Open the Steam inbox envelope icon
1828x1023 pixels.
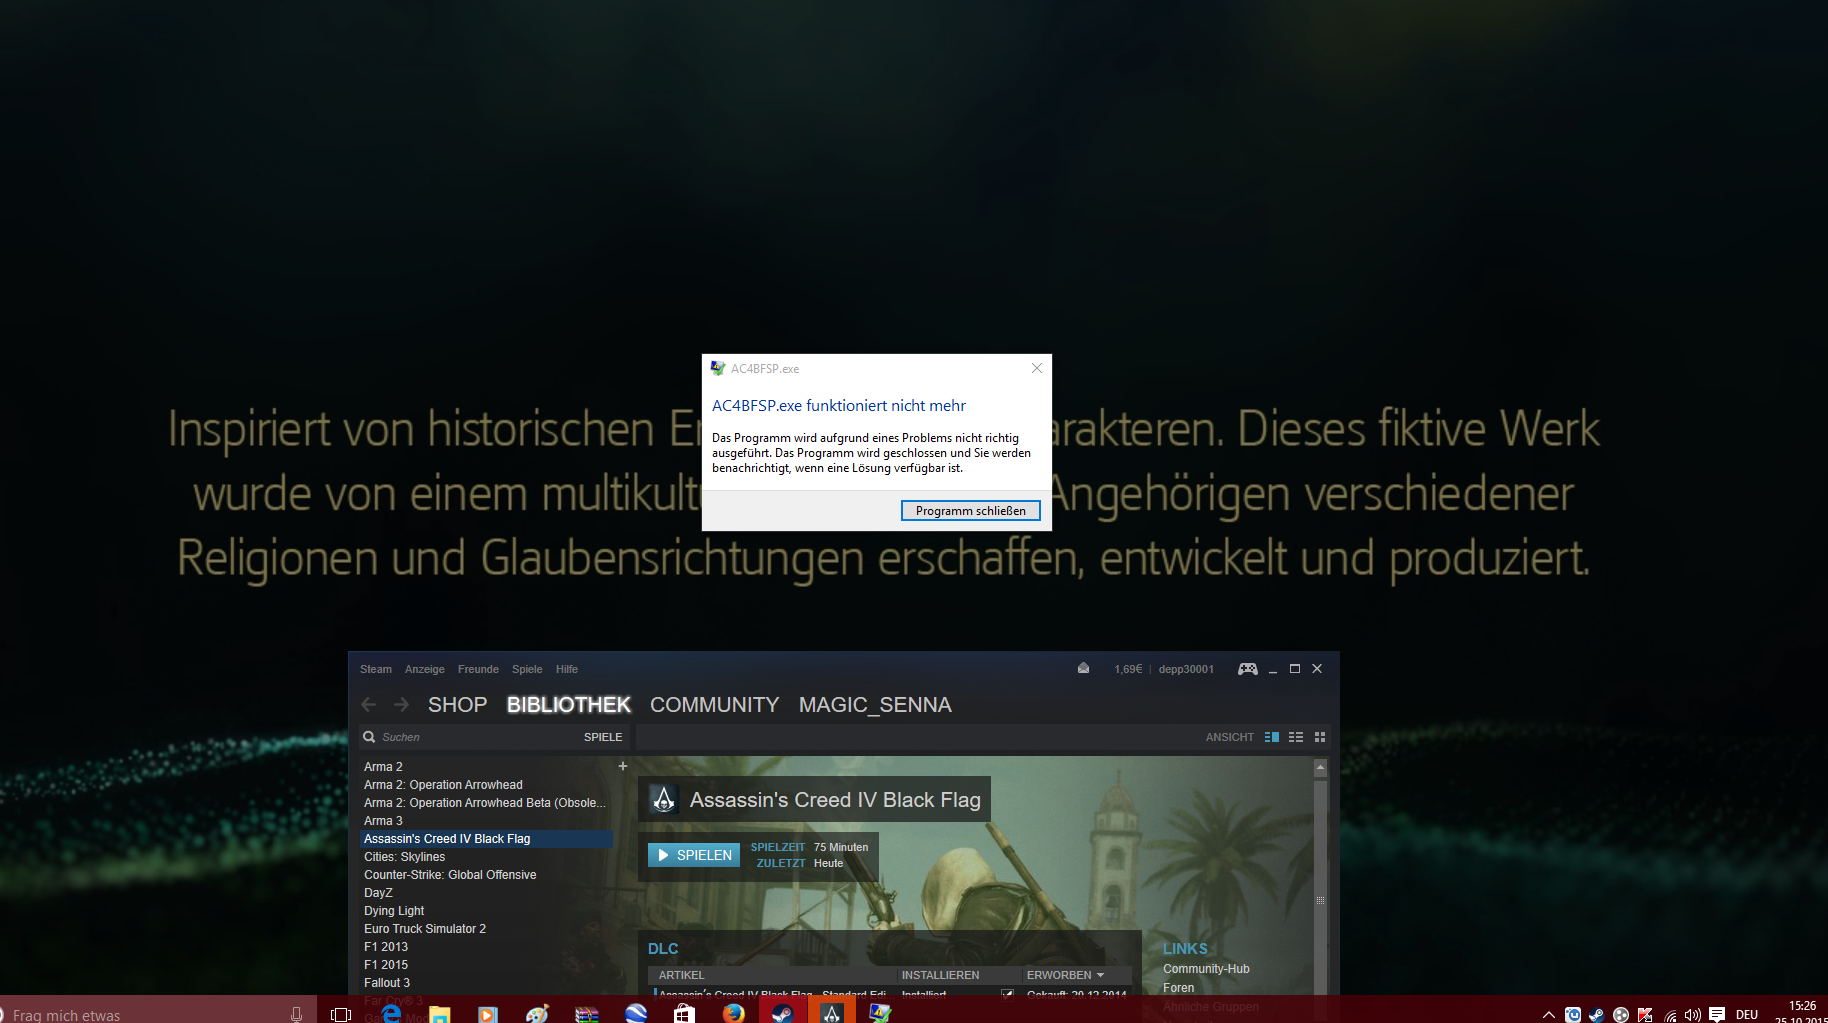pos(1083,668)
